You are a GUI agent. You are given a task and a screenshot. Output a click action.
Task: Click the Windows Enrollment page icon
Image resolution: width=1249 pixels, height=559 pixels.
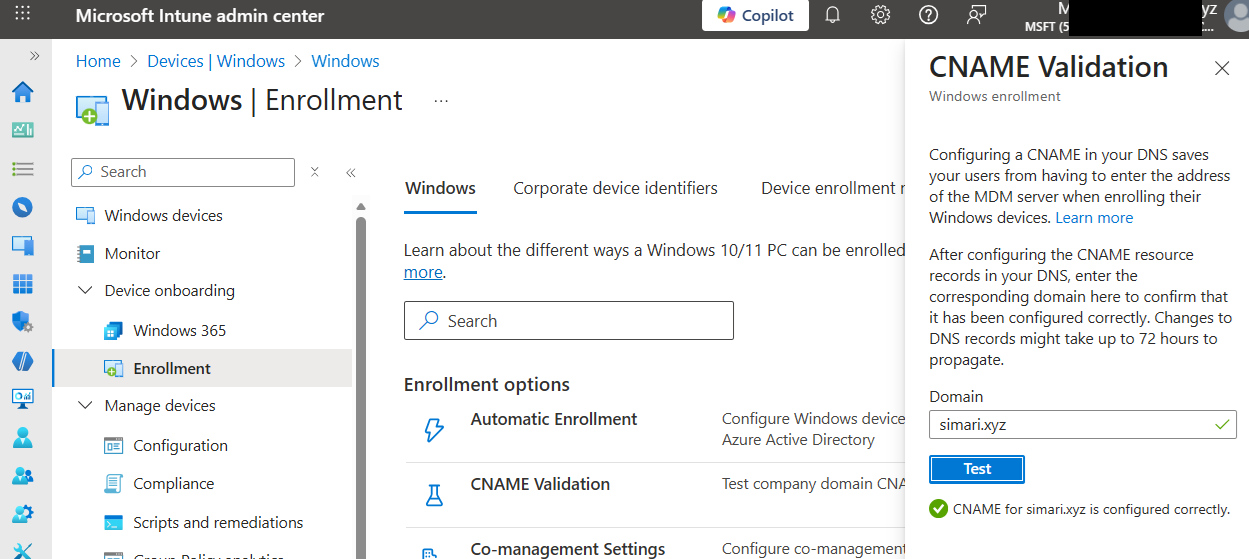tap(92, 109)
